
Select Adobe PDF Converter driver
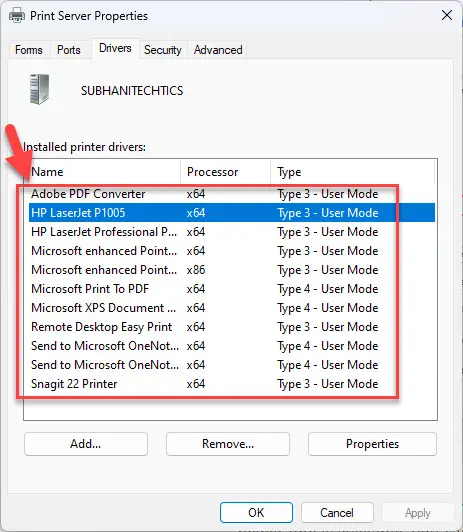point(232,194)
